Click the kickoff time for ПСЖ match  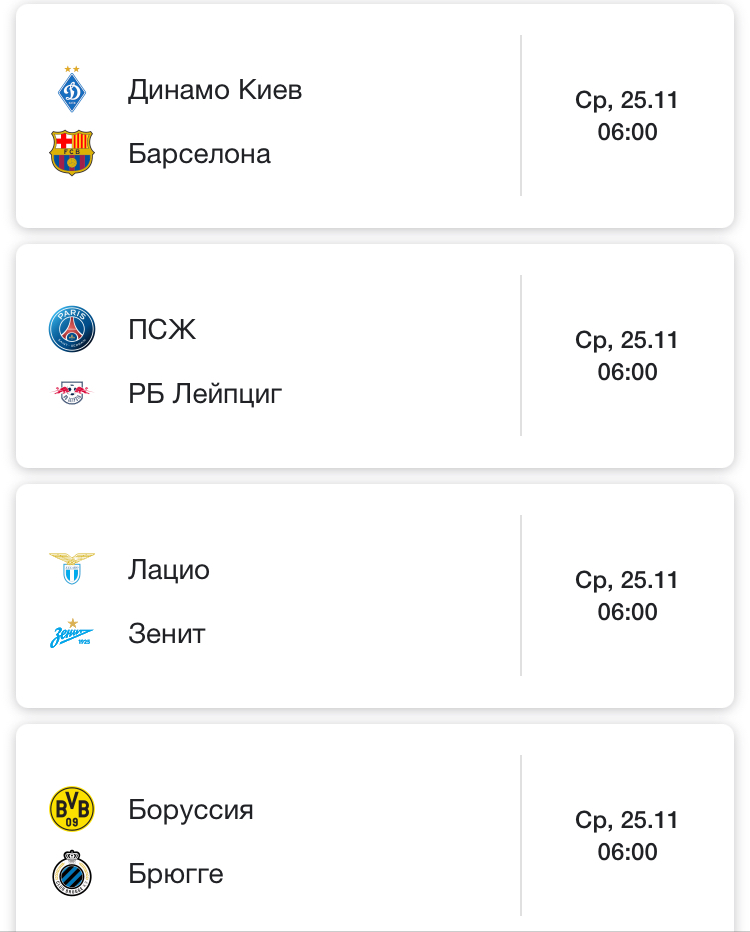click(x=627, y=372)
